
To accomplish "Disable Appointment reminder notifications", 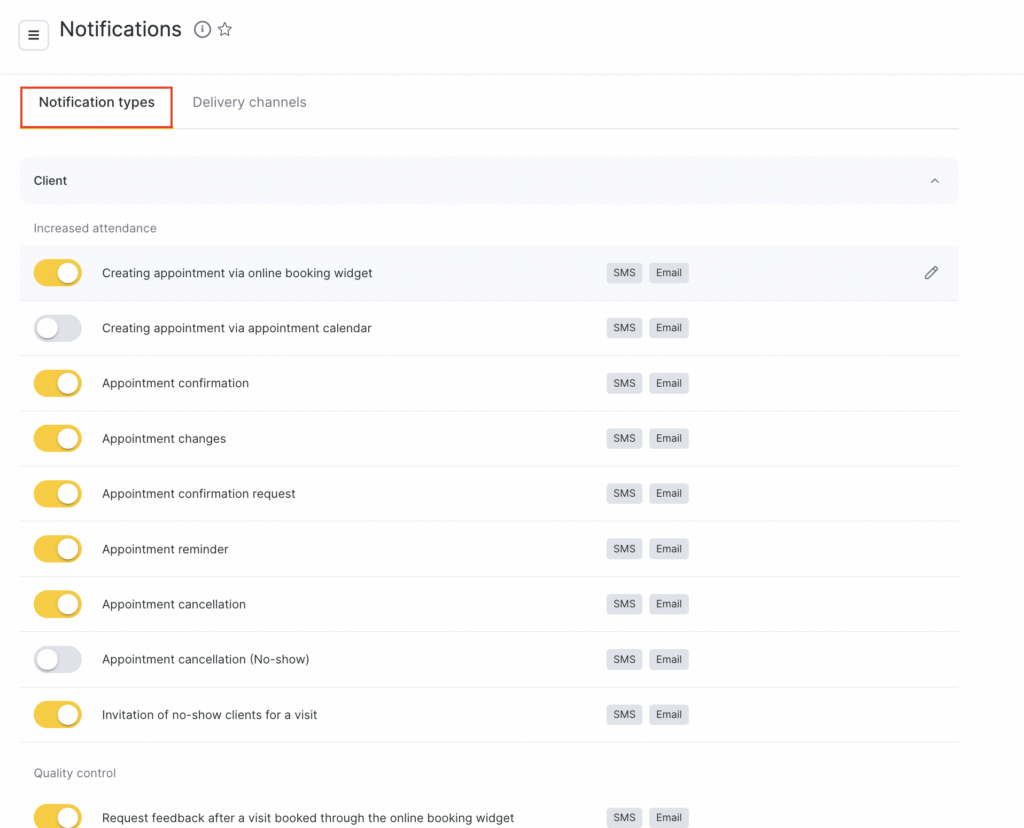I will pyautogui.click(x=58, y=549).
